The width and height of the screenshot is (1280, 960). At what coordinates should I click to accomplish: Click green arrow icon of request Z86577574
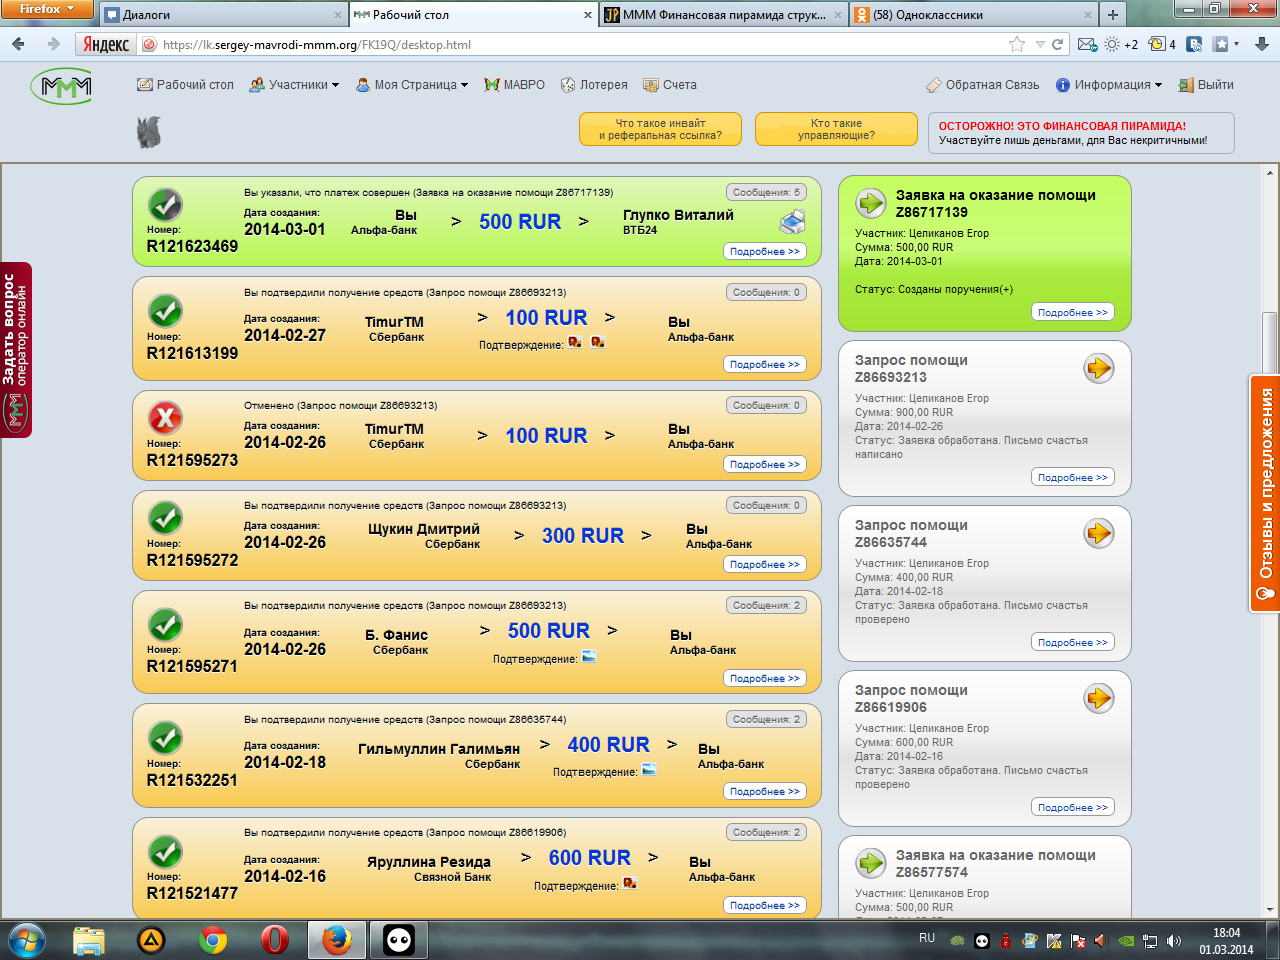[871, 862]
